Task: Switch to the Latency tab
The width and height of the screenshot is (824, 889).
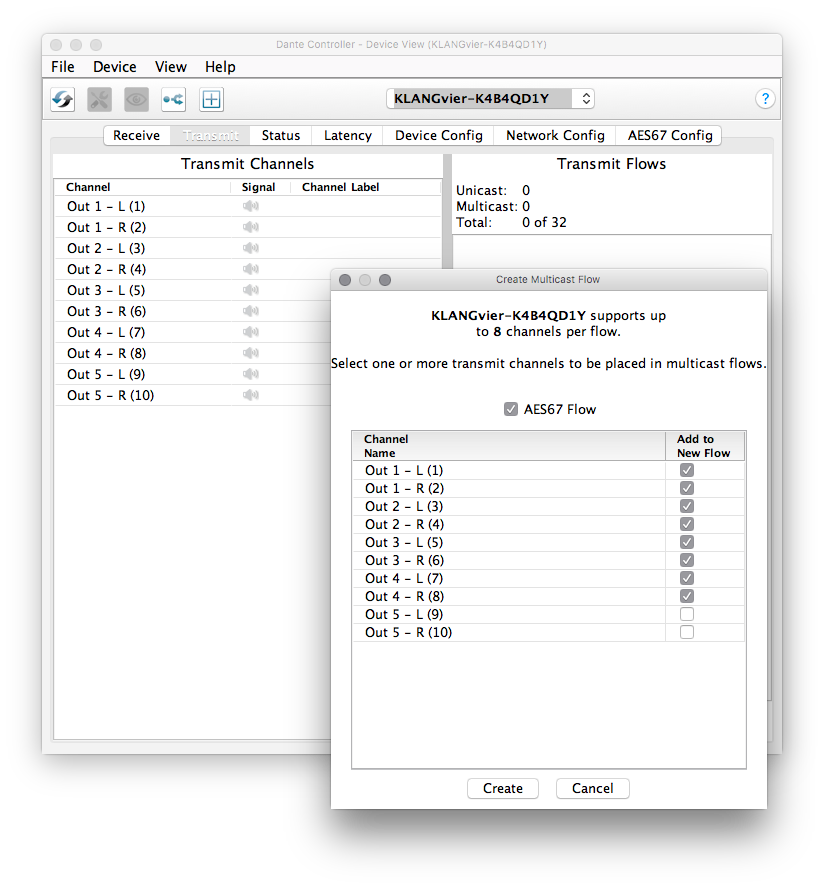Action: [x=348, y=136]
